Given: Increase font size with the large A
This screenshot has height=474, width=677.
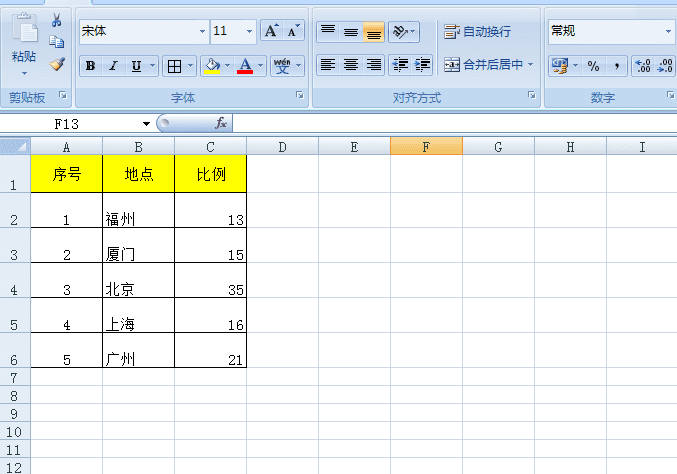Looking at the screenshot, I should click(271, 31).
